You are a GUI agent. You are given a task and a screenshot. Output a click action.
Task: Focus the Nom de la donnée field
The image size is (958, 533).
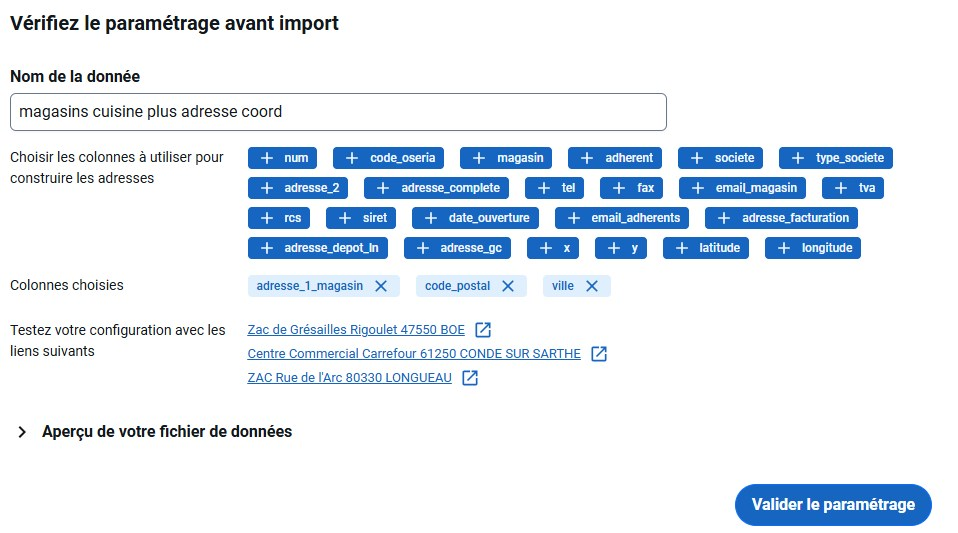click(338, 112)
